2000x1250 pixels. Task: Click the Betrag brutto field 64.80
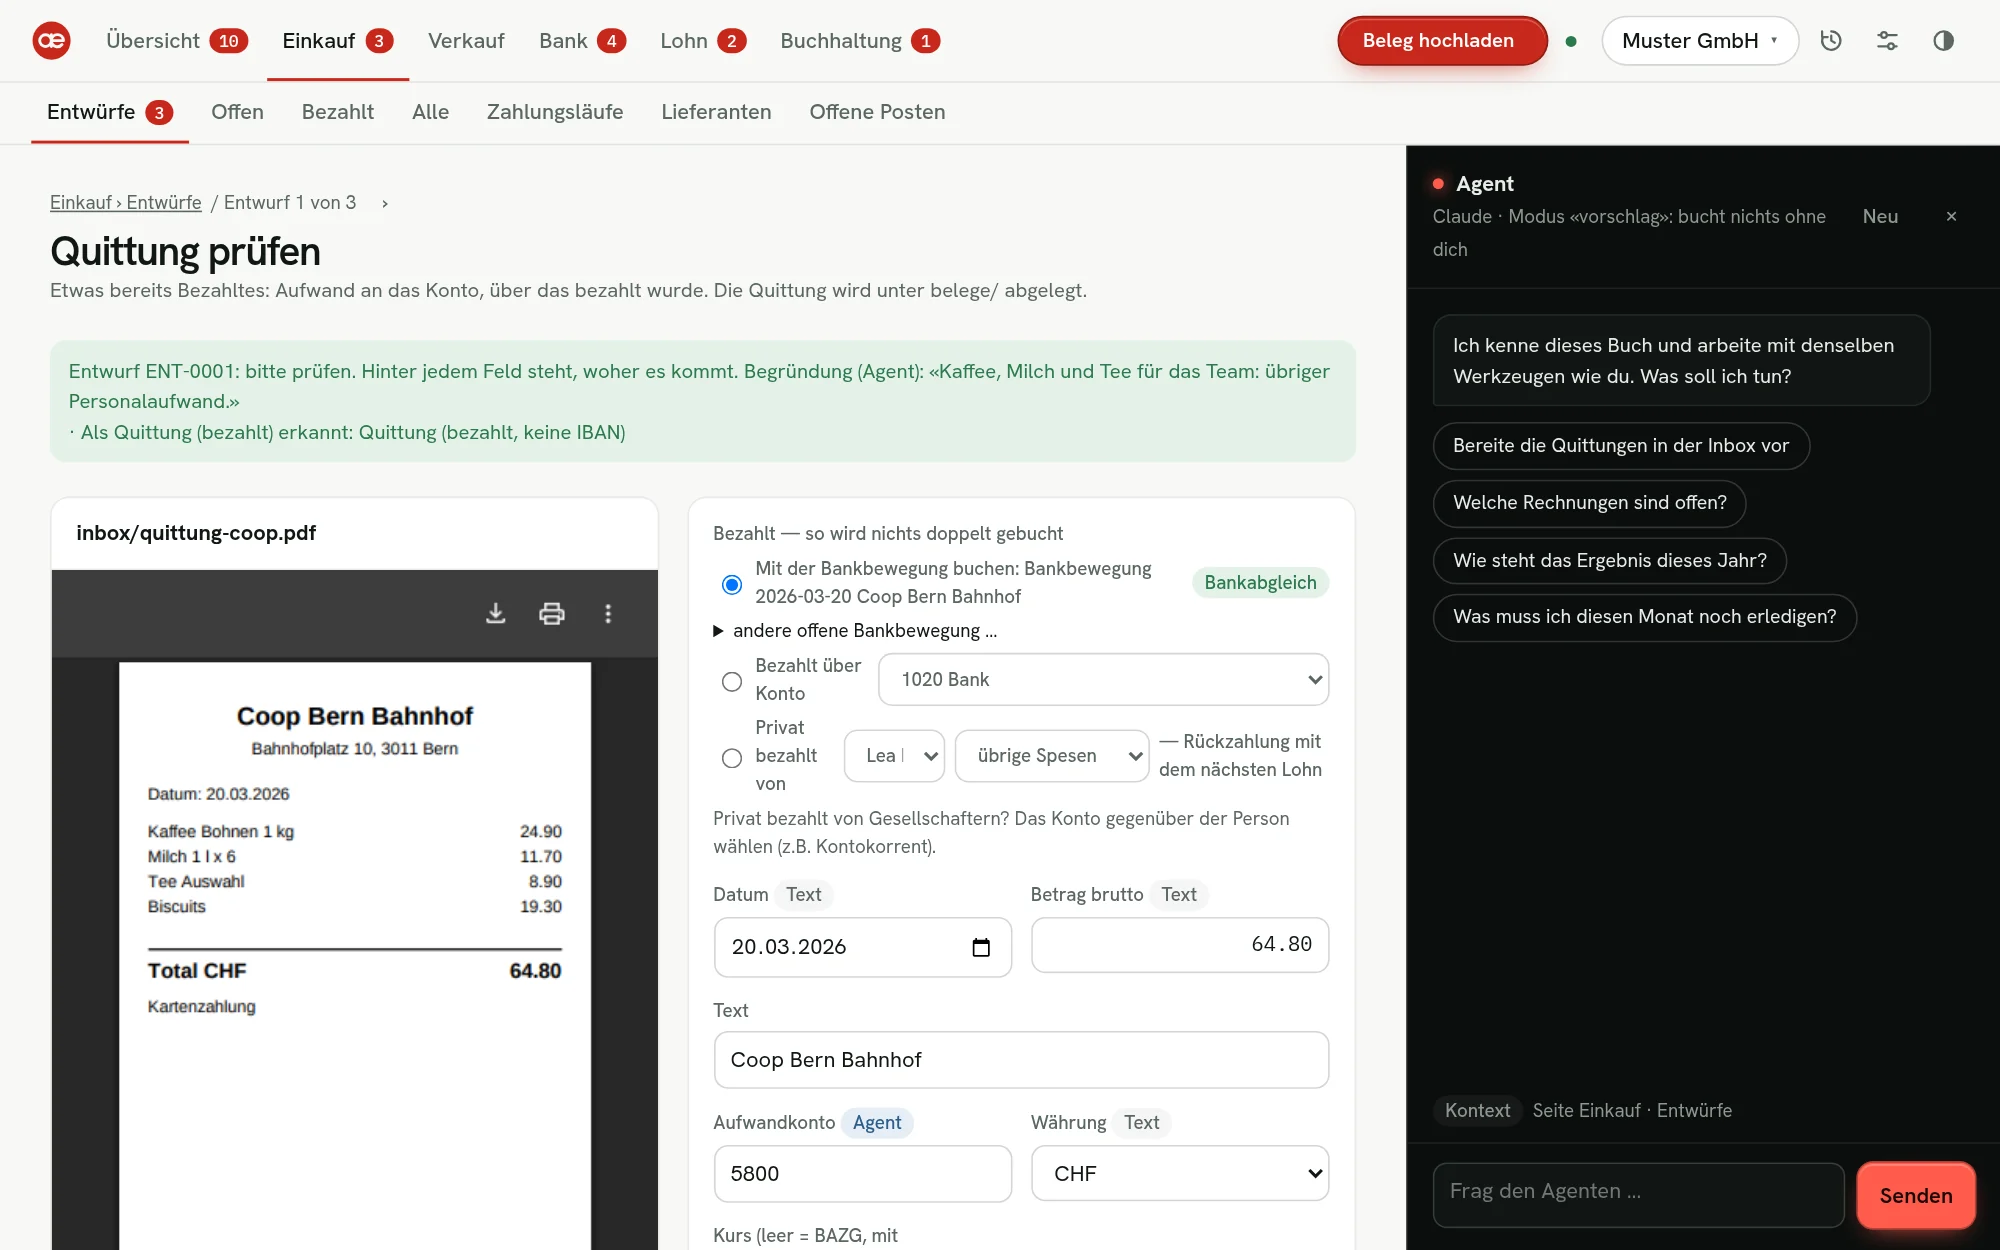(1179, 945)
